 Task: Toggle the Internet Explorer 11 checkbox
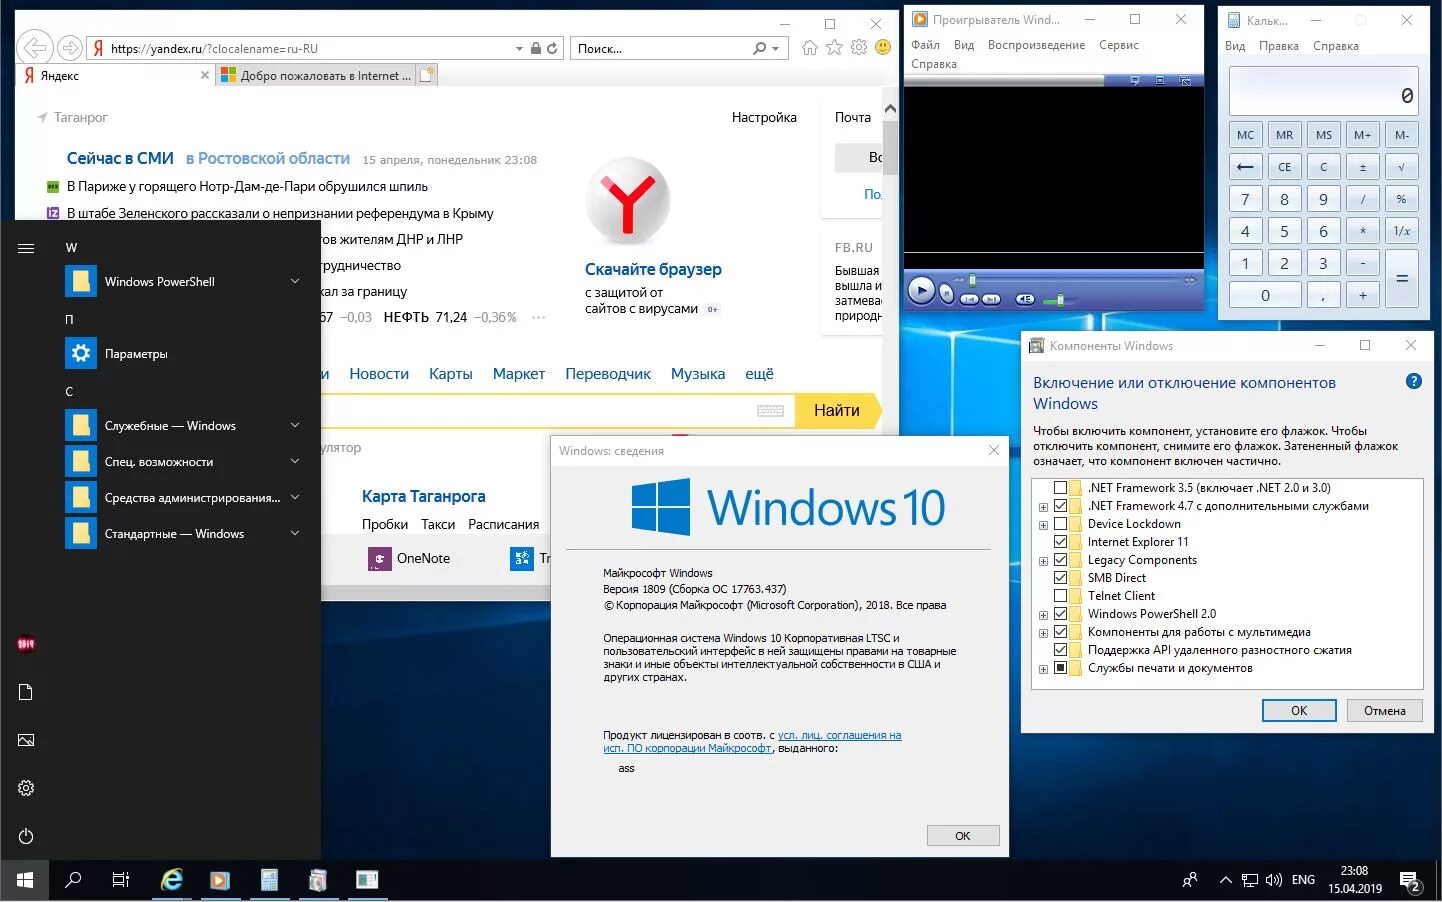coord(1060,542)
